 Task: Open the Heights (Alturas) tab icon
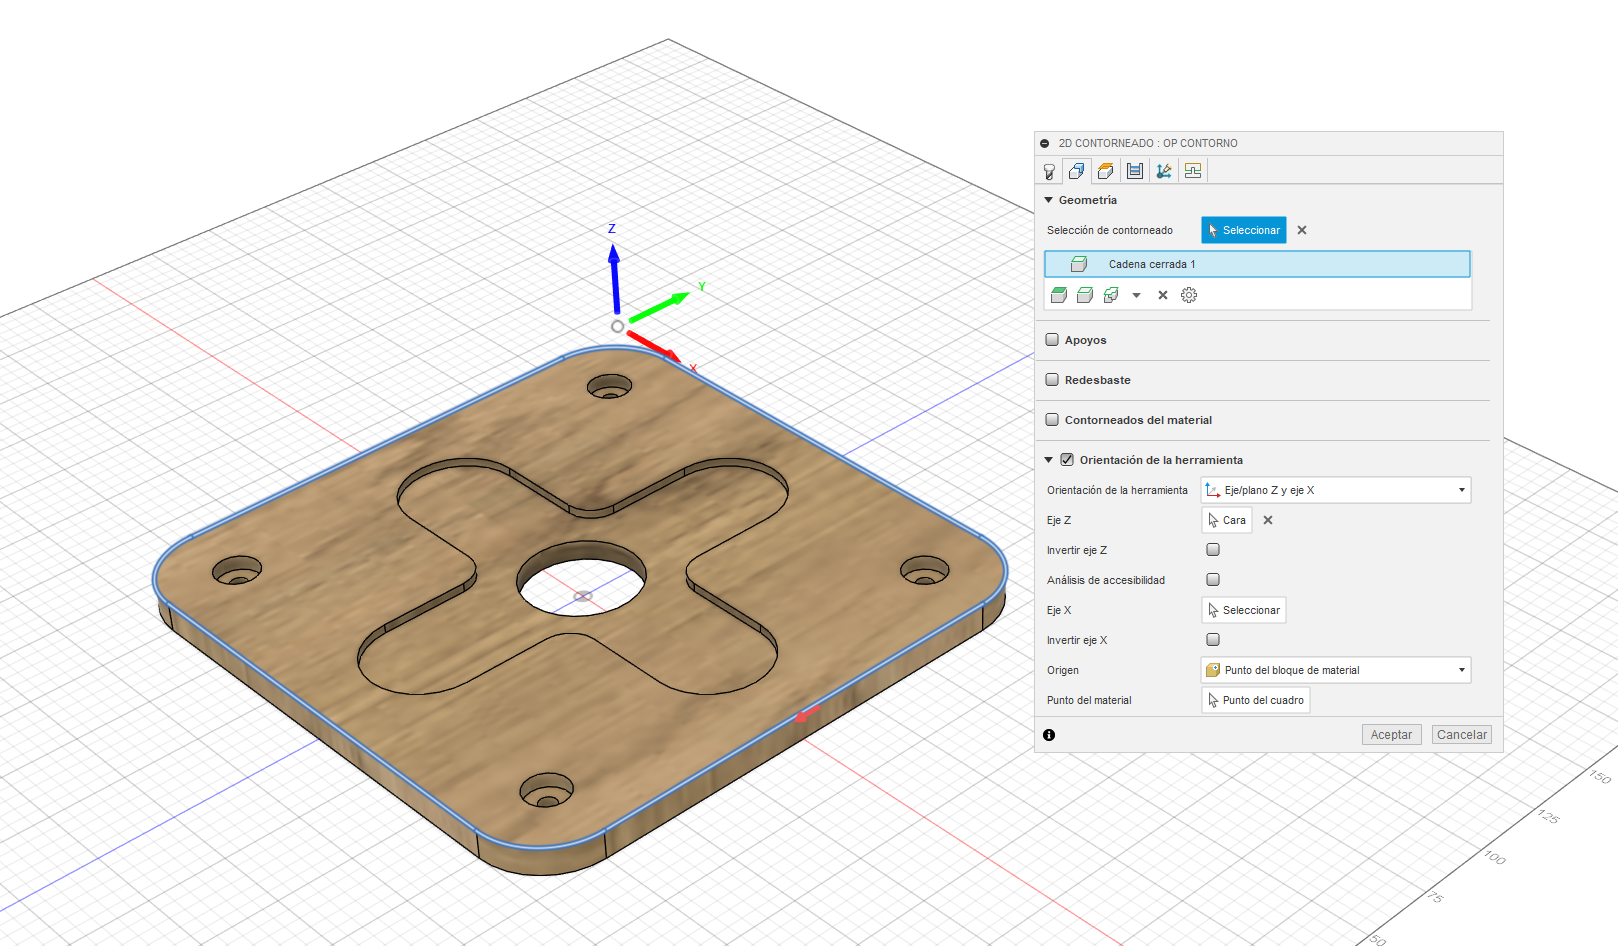(x=1105, y=171)
